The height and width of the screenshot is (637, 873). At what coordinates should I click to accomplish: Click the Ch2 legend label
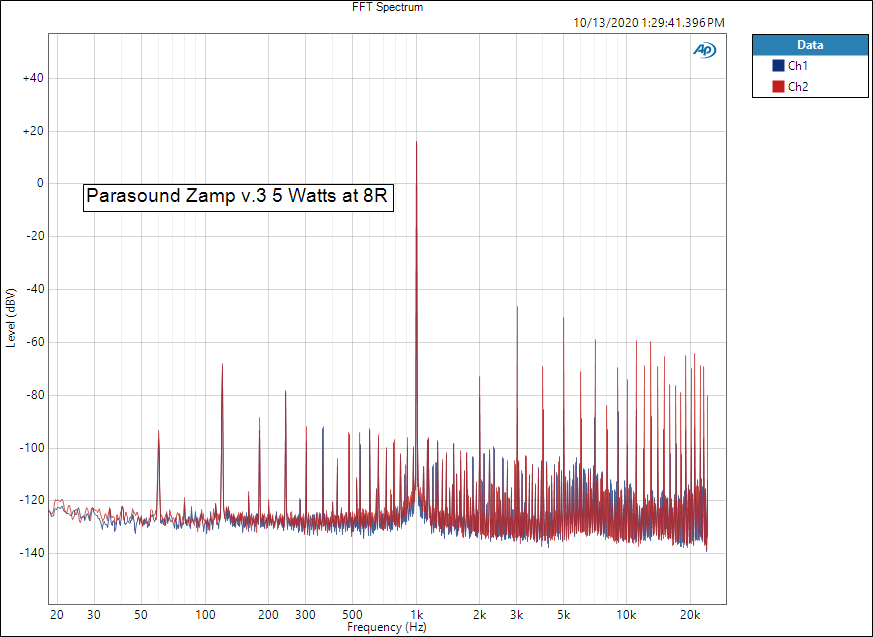pos(798,86)
